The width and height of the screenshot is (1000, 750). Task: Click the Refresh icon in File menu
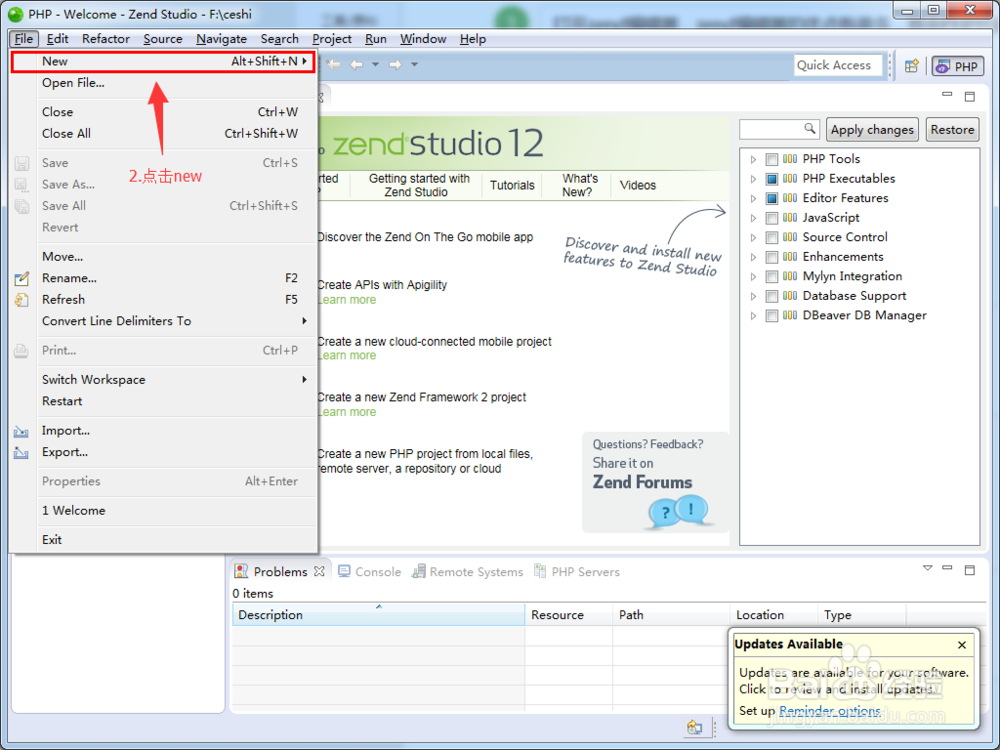click(x=22, y=300)
